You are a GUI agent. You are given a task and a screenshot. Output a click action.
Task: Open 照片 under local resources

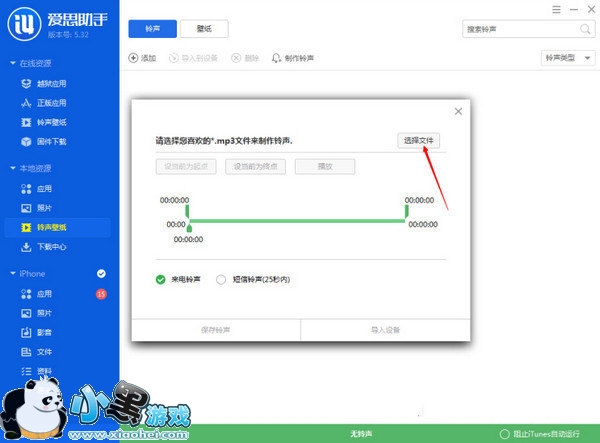point(36,208)
